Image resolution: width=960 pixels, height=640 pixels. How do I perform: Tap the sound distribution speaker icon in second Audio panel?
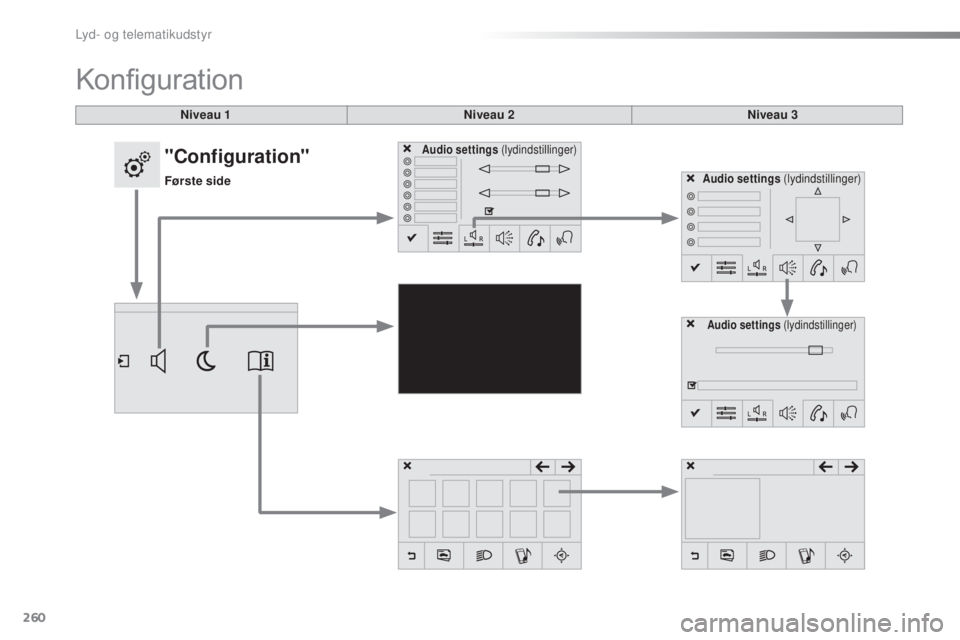[789, 268]
